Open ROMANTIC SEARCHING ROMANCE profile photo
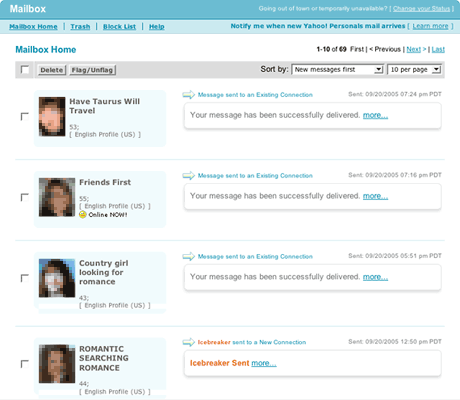The width and height of the screenshot is (460, 400). pos(57,364)
